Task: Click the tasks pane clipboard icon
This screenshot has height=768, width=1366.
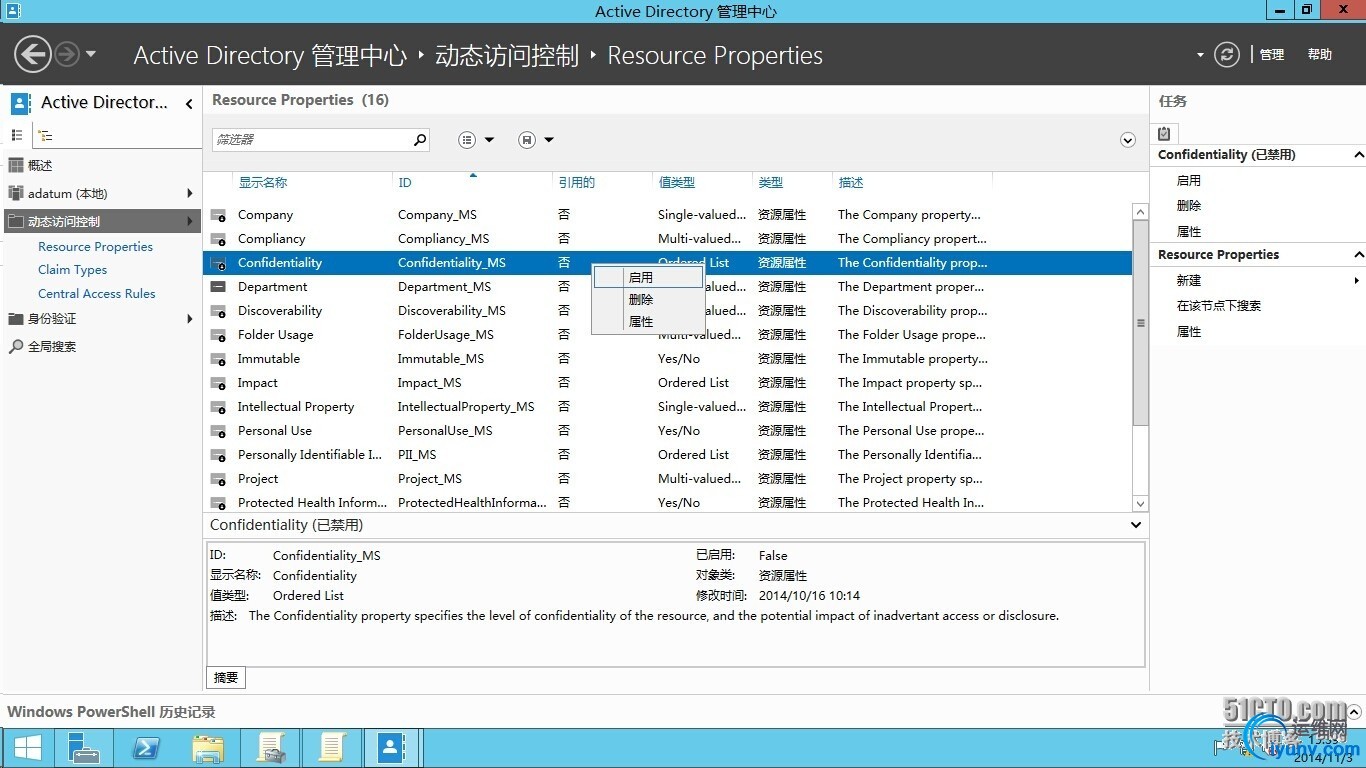Action: pyautogui.click(x=1164, y=133)
